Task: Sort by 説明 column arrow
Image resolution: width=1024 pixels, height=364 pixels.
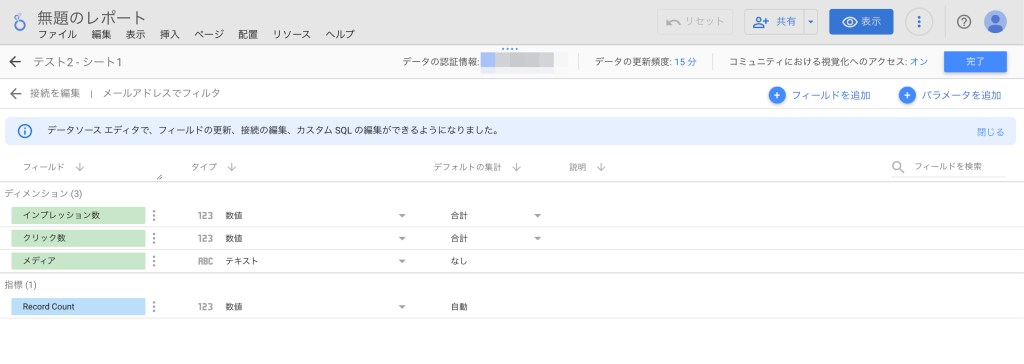Action: click(x=601, y=167)
